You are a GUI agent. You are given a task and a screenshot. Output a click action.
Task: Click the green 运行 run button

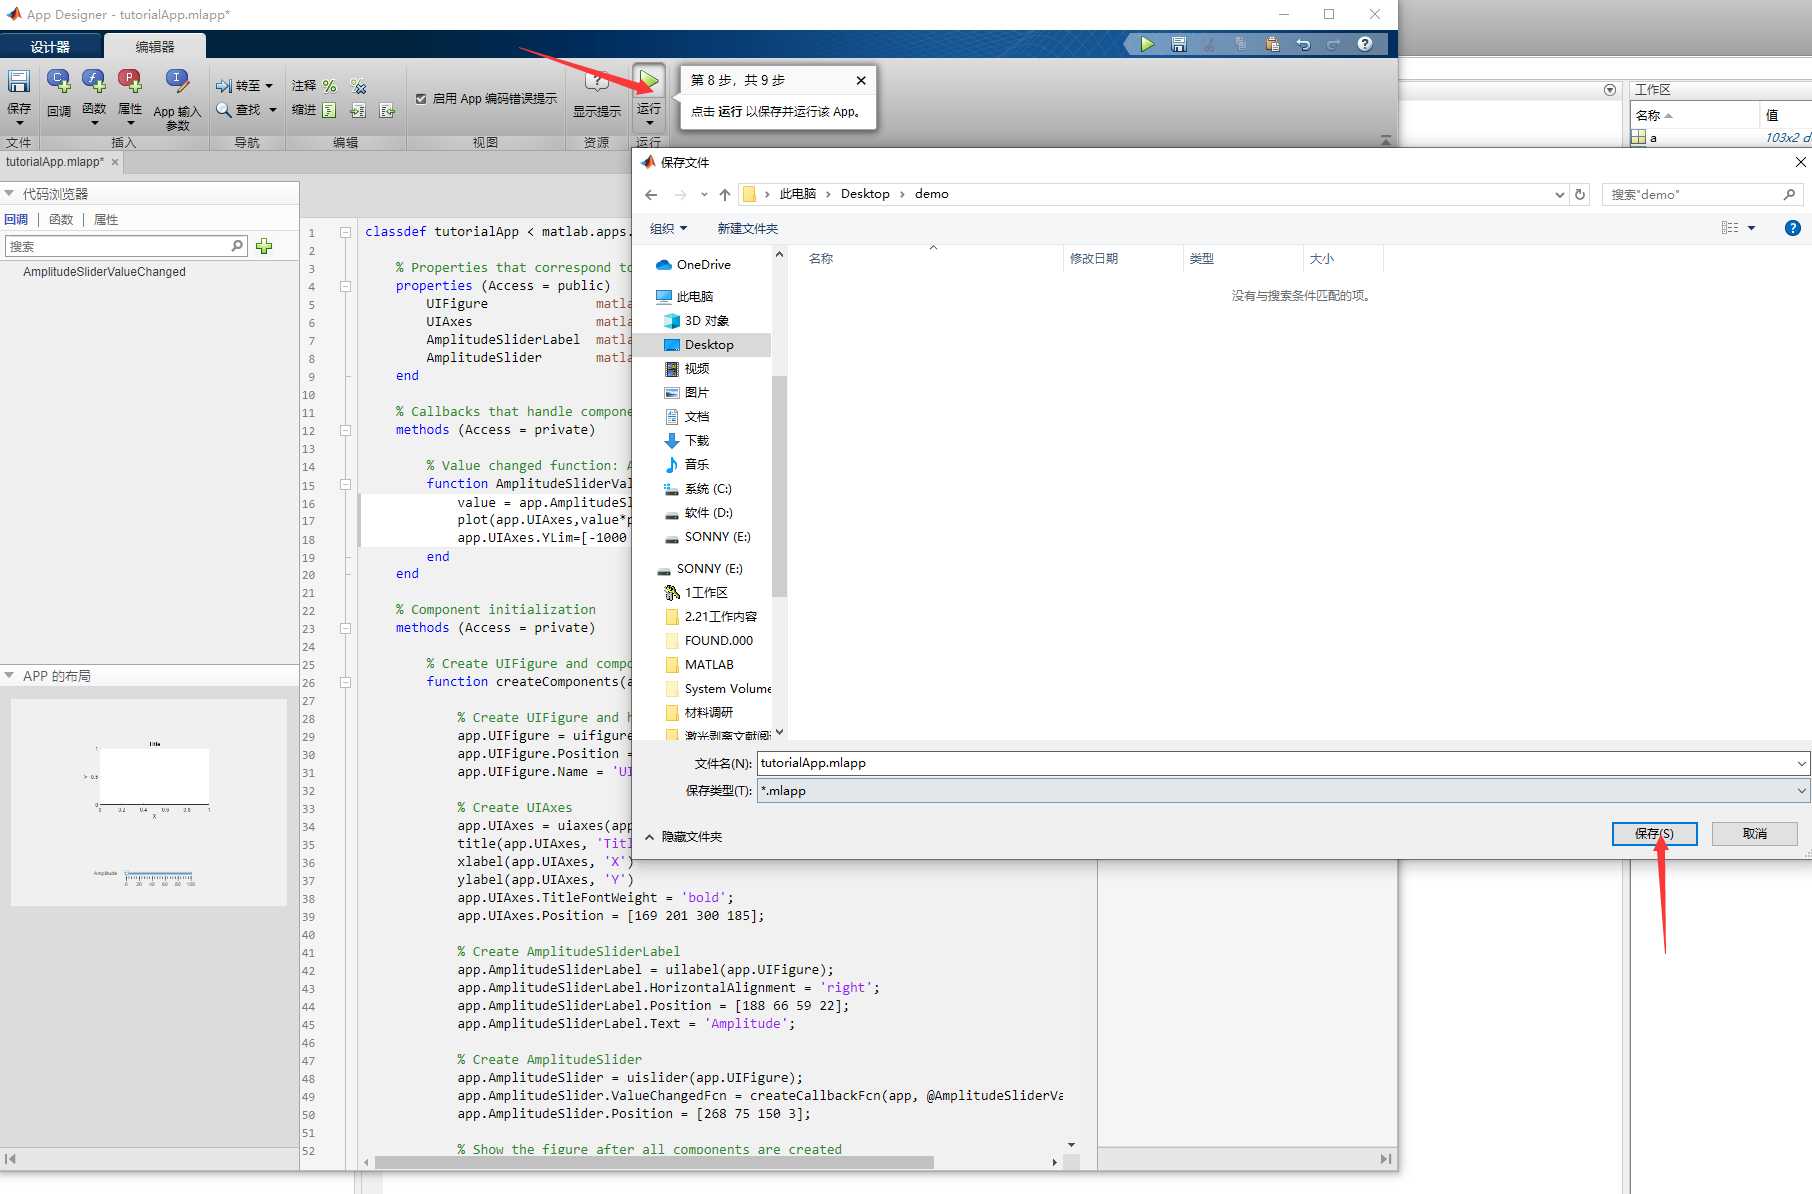pos(649,80)
